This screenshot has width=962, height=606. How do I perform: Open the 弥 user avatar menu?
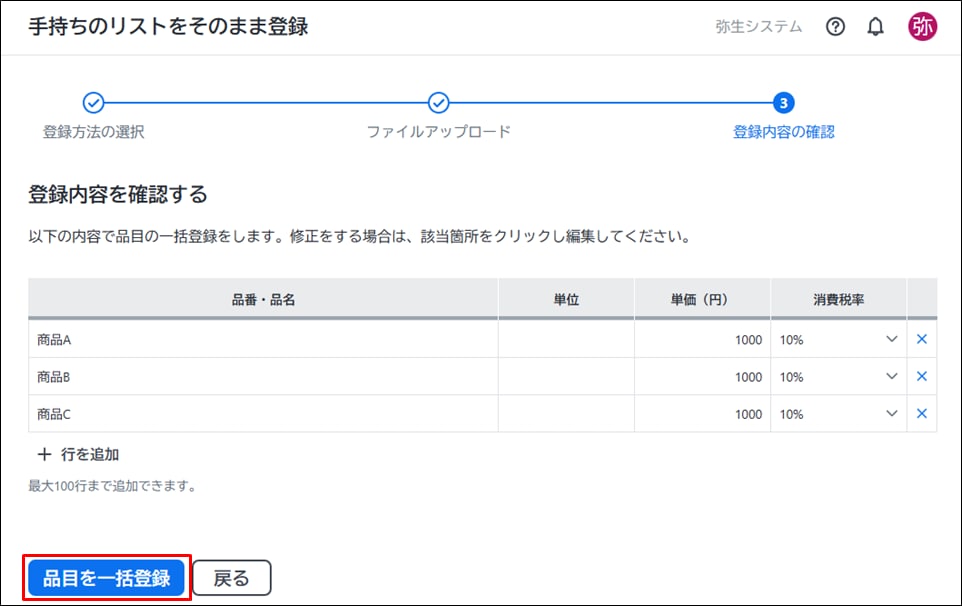coord(922,27)
